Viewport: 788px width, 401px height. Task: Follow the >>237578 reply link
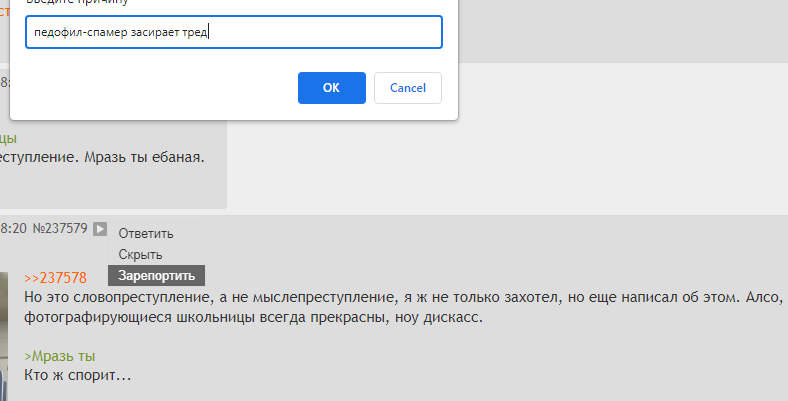pyautogui.click(x=55, y=278)
